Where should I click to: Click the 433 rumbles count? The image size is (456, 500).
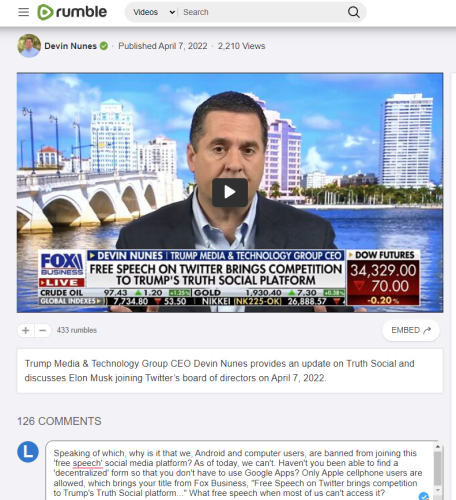(77, 330)
